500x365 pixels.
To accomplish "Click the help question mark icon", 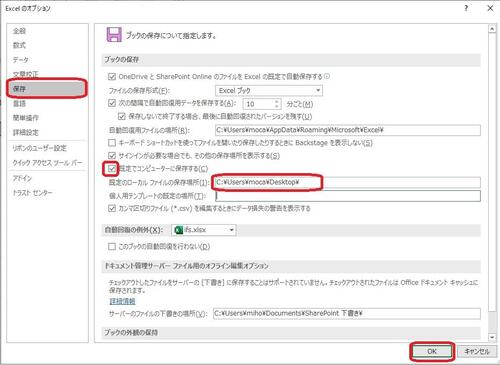I will (x=466, y=8).
